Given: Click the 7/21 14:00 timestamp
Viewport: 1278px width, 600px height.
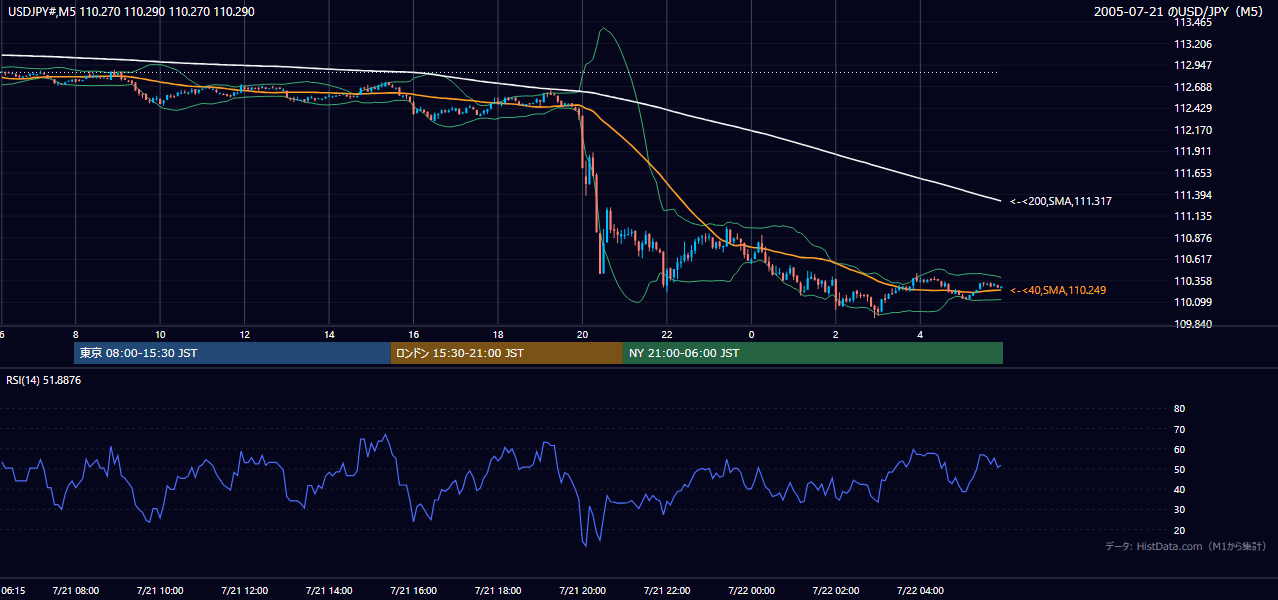Looking at the screenshot, I should click(329, 591).
